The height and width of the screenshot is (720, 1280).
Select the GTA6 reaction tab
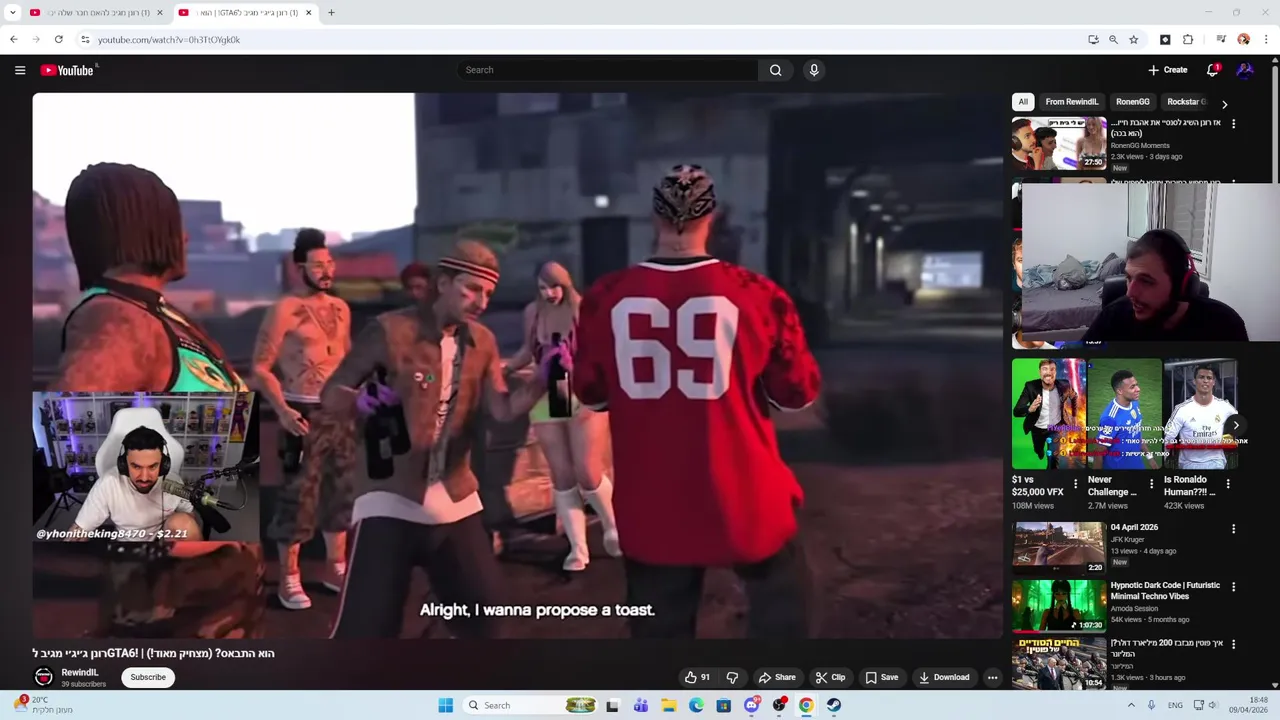[x=244, y=13]
